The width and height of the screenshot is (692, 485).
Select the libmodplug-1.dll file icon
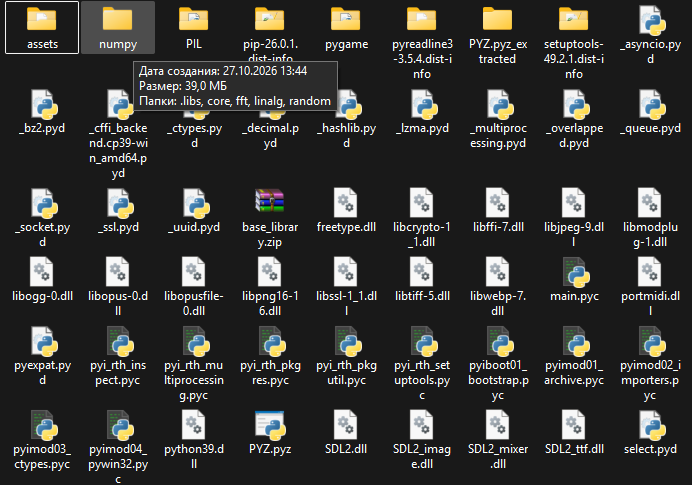(x=649, y=203)
